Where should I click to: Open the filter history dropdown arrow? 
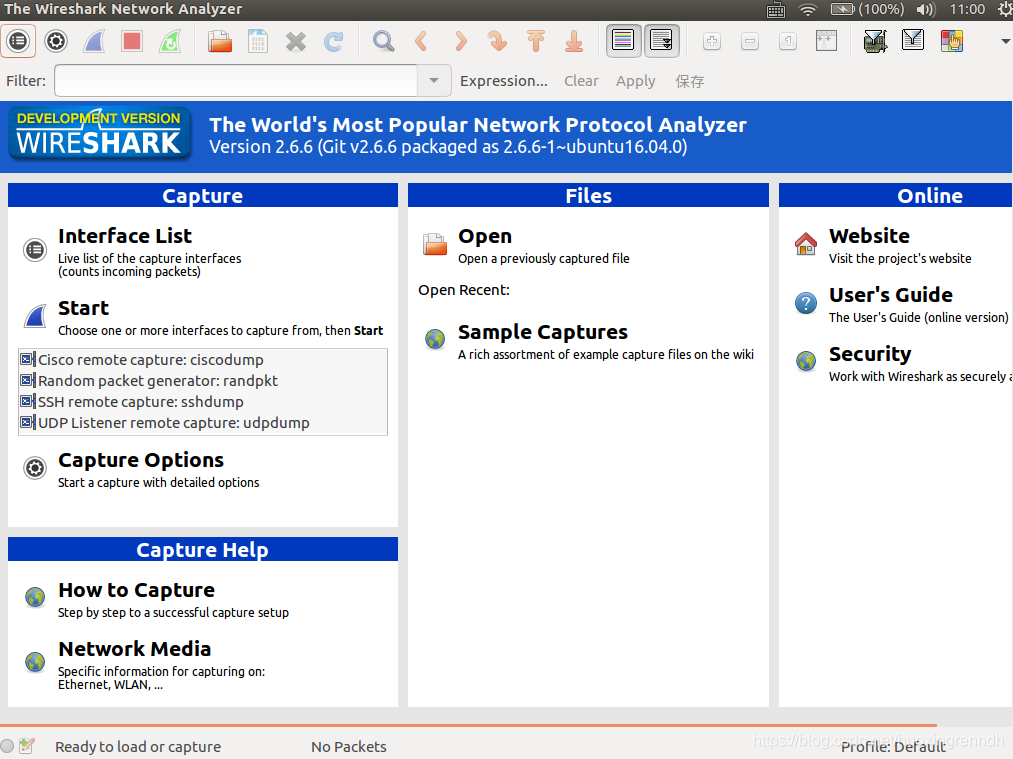tap(434, 81)
